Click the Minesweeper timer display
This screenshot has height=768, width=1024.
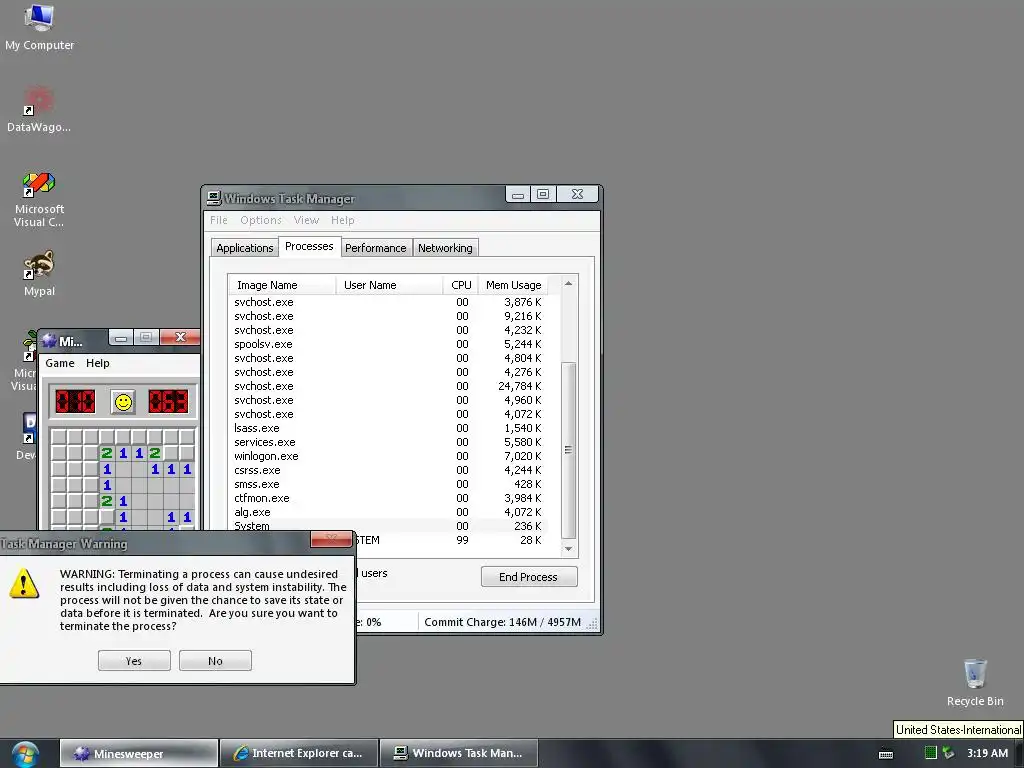(168, 402)
